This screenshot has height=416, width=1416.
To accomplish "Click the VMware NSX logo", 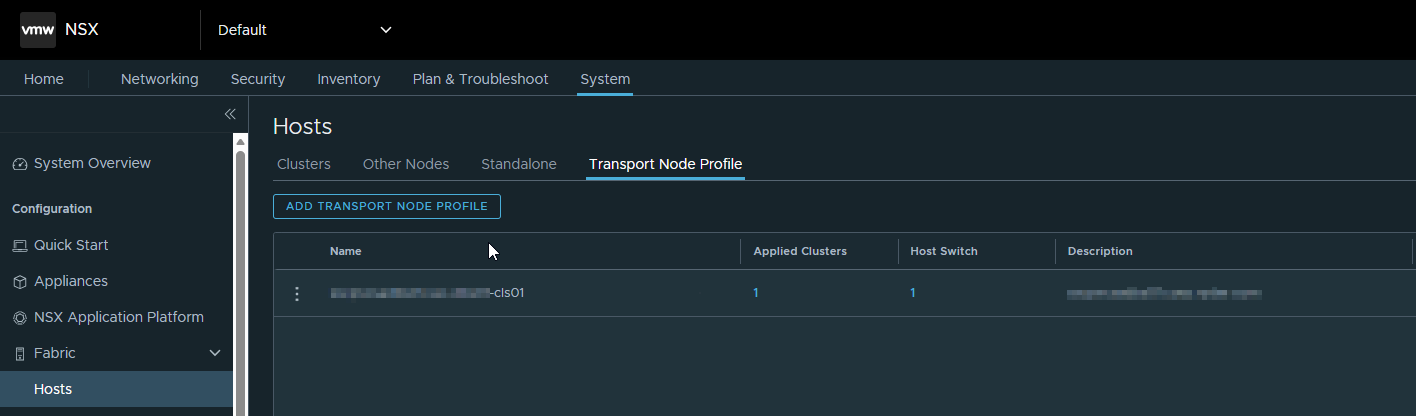I will tap(38, 30).
